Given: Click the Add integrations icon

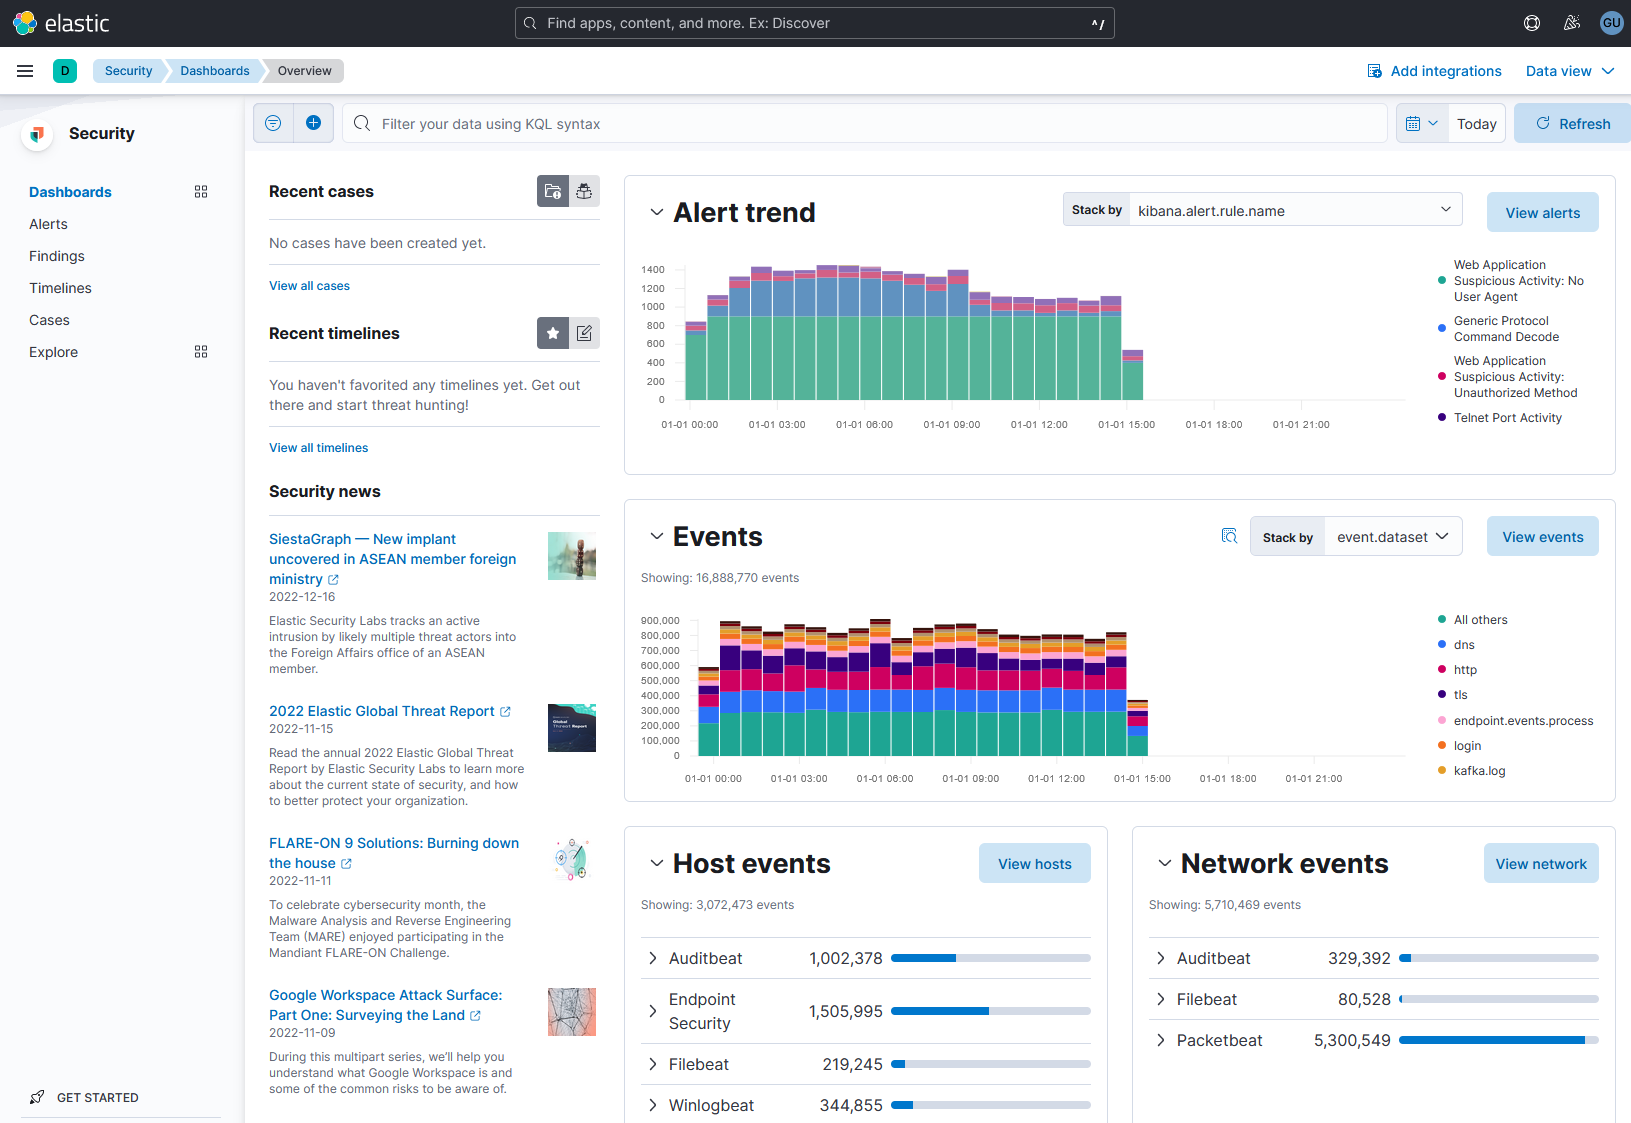Looking at the screenshot, I should 1375,71.
